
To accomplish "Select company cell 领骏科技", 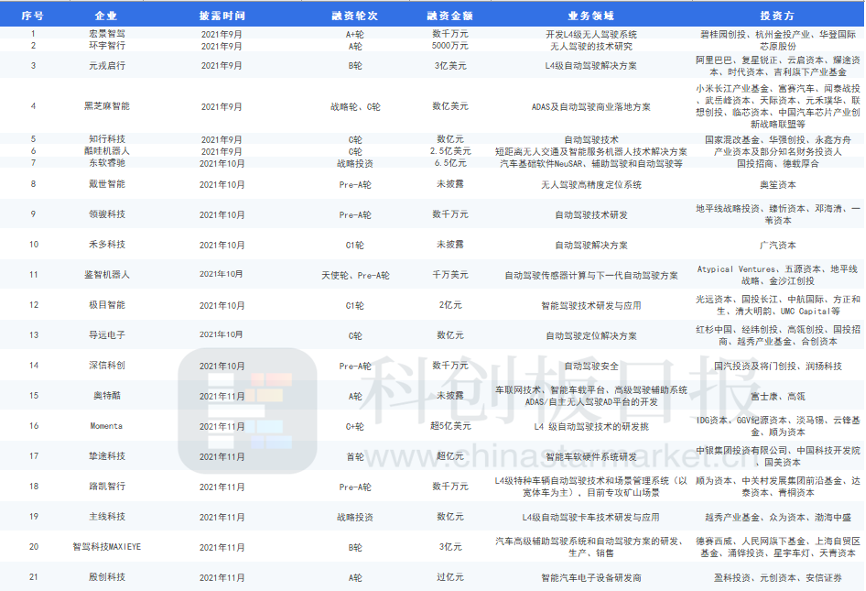I will tap(107, 214).
